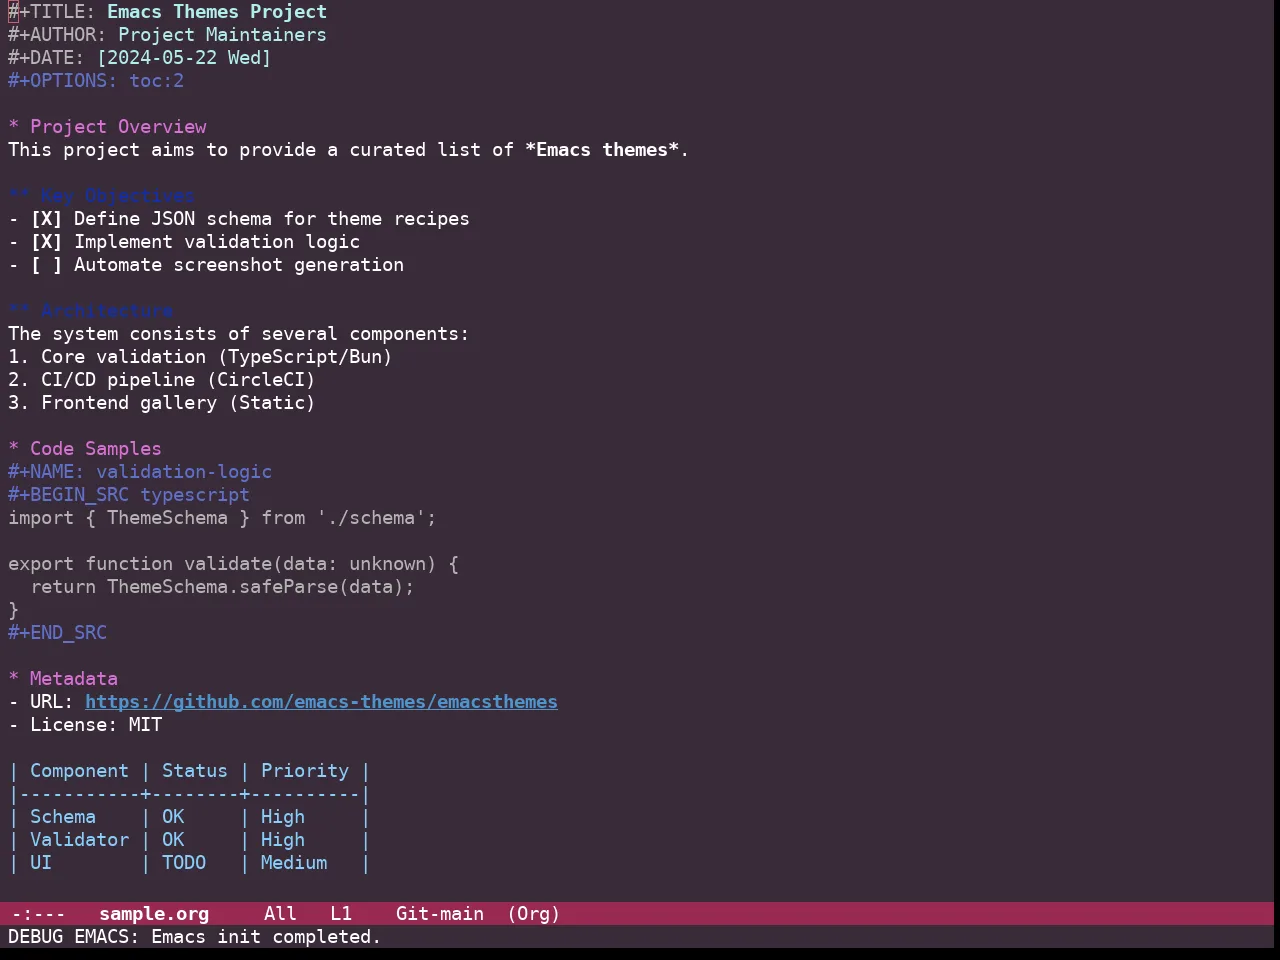This screenshot has height=960, width=1280.
Task: Click the '#+AUTHOR:' keyword
Action: click(57, 35)
